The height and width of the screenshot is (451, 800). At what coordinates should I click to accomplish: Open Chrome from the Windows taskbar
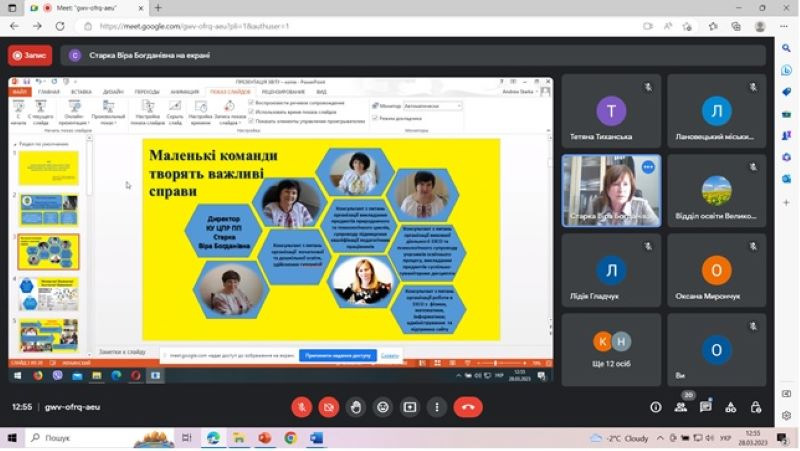point(290,438)
